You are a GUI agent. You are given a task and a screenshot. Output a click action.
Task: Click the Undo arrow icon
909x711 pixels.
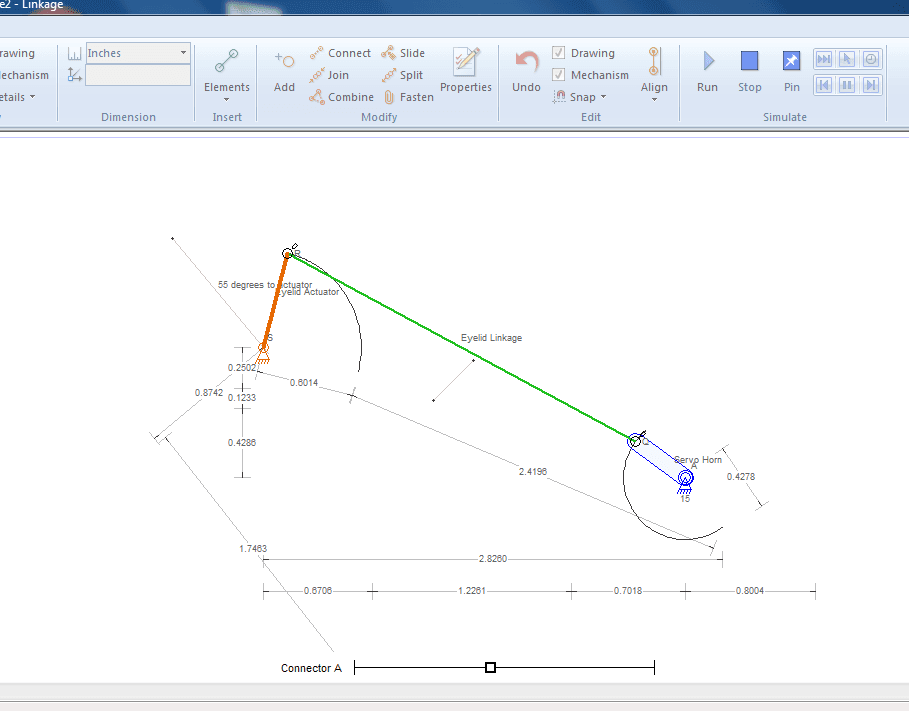[x=526, y=62]
